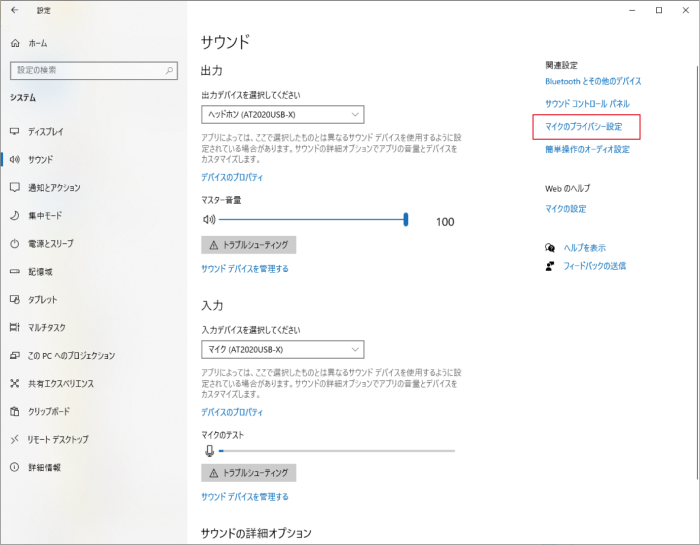This screenshot has width=700, height=545.
Task: Open マルチタスク settings page
Action: click(x=47, y=328)
